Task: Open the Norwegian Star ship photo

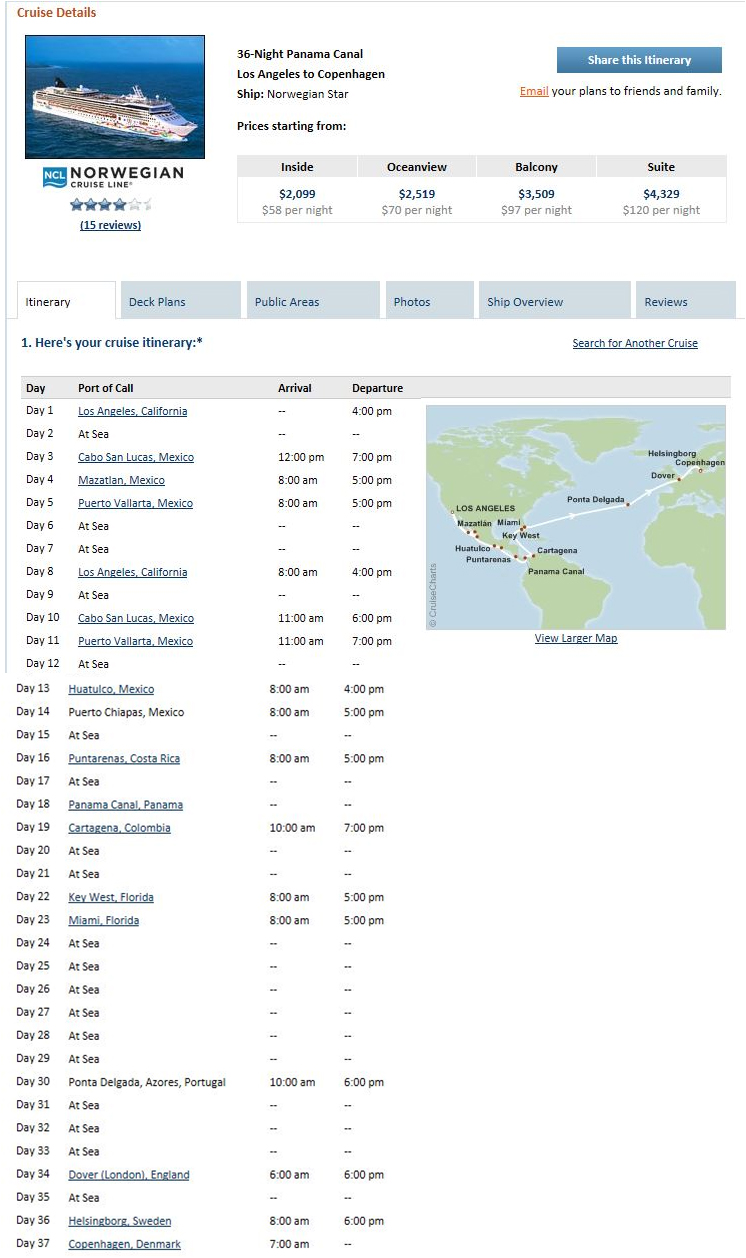Action: (x=115, y=97)
